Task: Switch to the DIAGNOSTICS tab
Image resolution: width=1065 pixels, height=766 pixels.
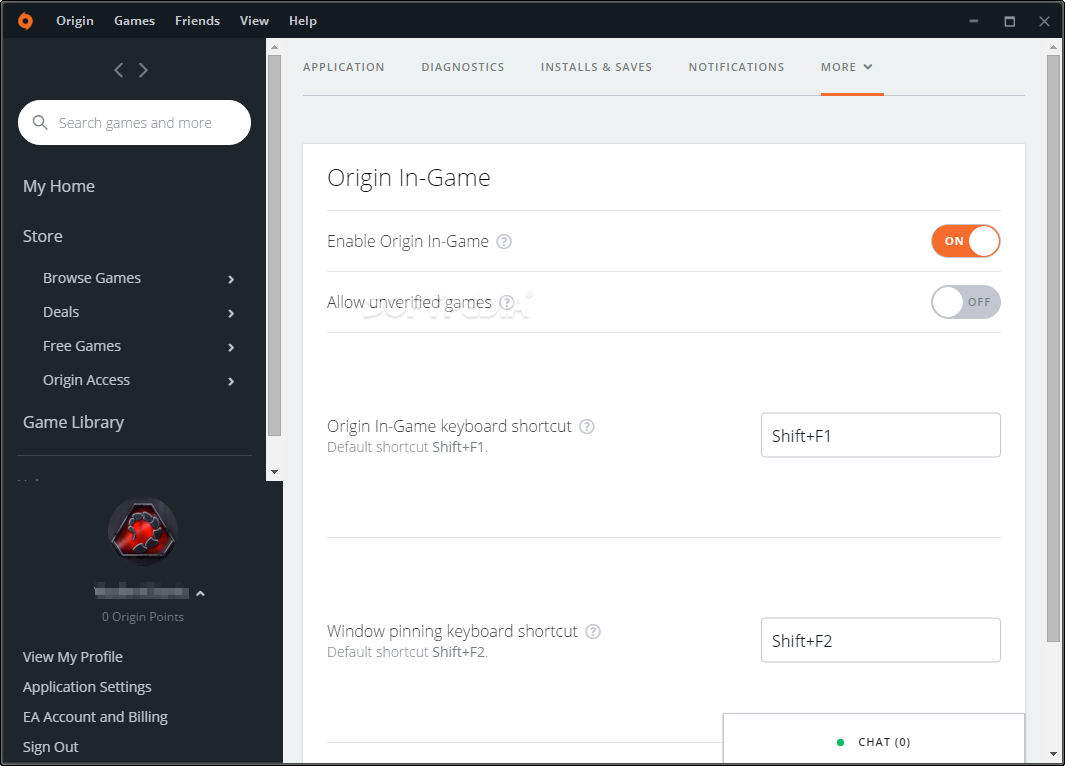Action: 463,67
